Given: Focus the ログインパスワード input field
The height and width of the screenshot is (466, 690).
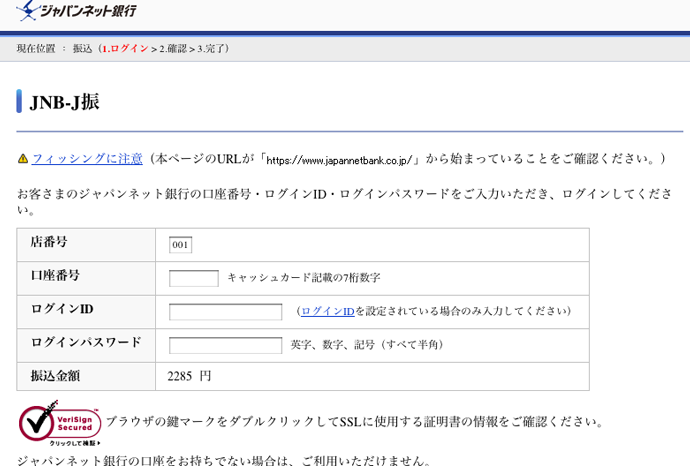Looking at the screenshot, I should [225, 345].
